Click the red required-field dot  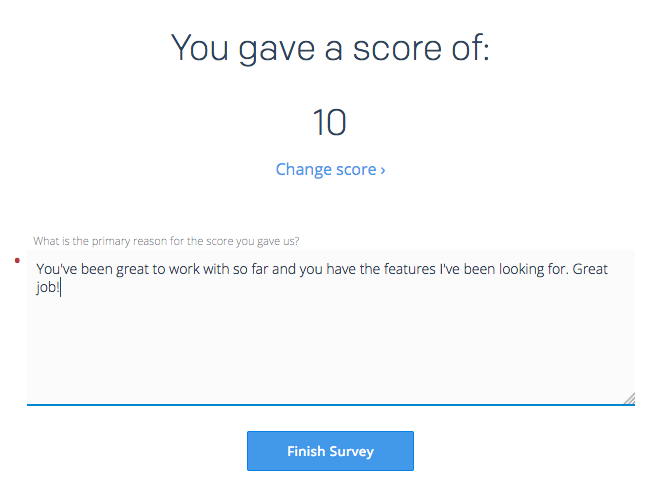pos(17,261)
